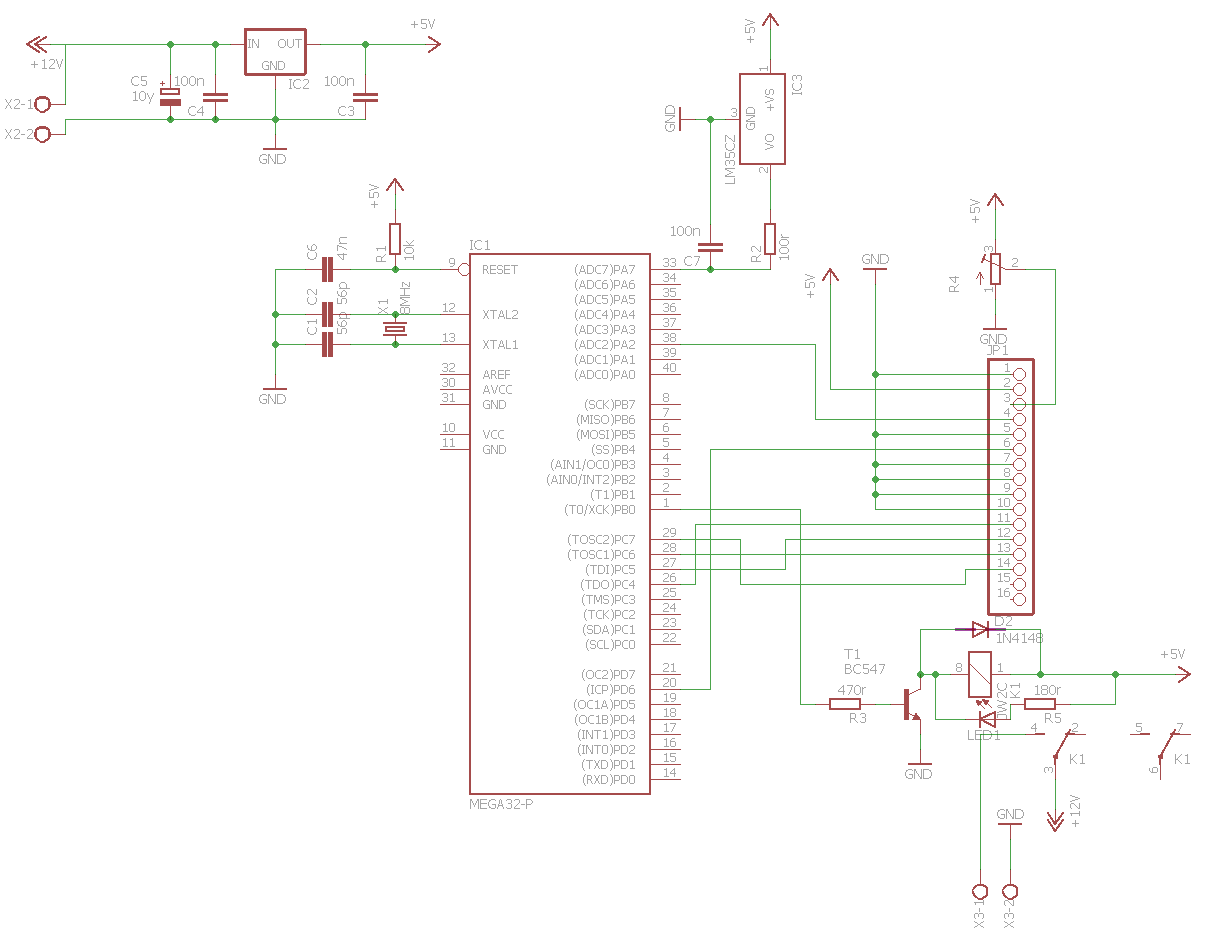Select capacitor C3 near regulator output
1217x935 pixels.
[x=365, y=98]
